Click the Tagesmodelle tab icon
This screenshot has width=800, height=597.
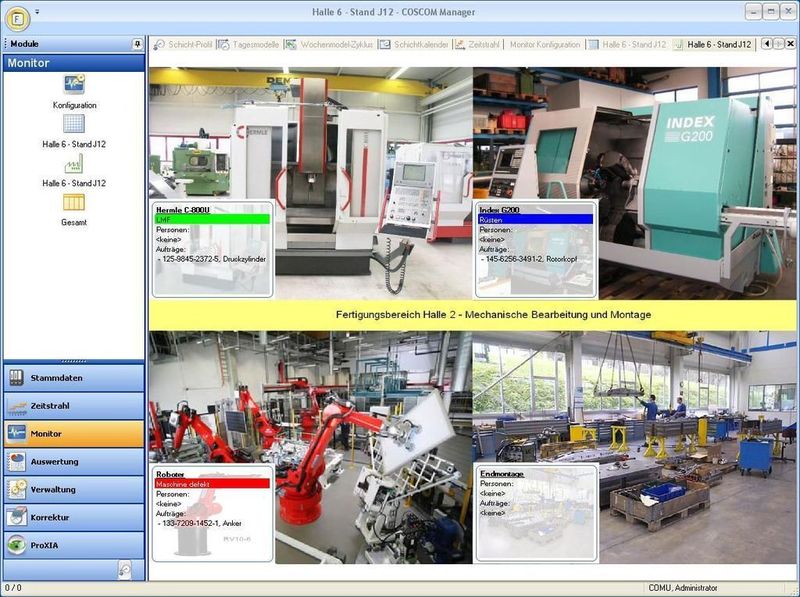tap(224, 44)
